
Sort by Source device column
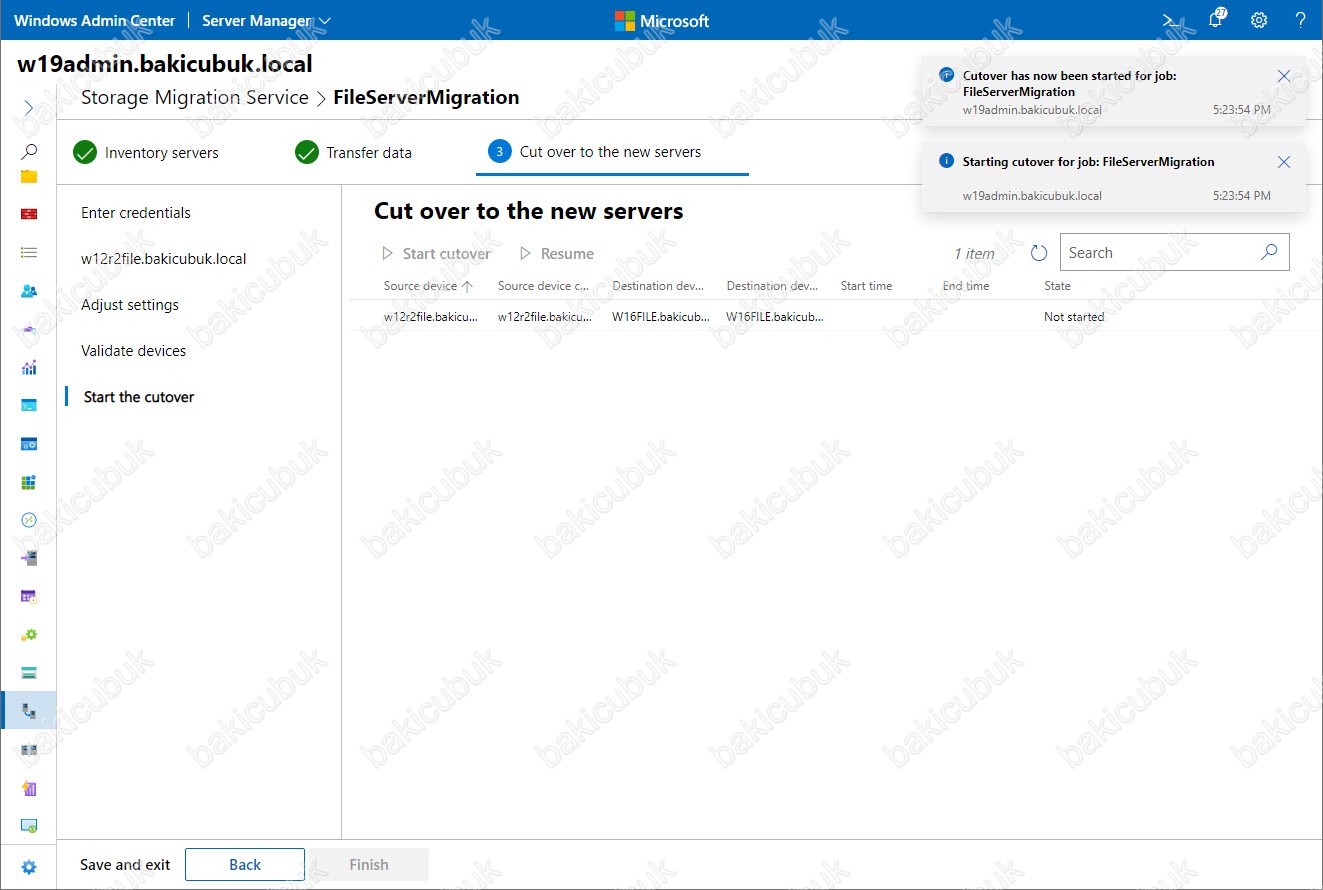tap(428, 286)
